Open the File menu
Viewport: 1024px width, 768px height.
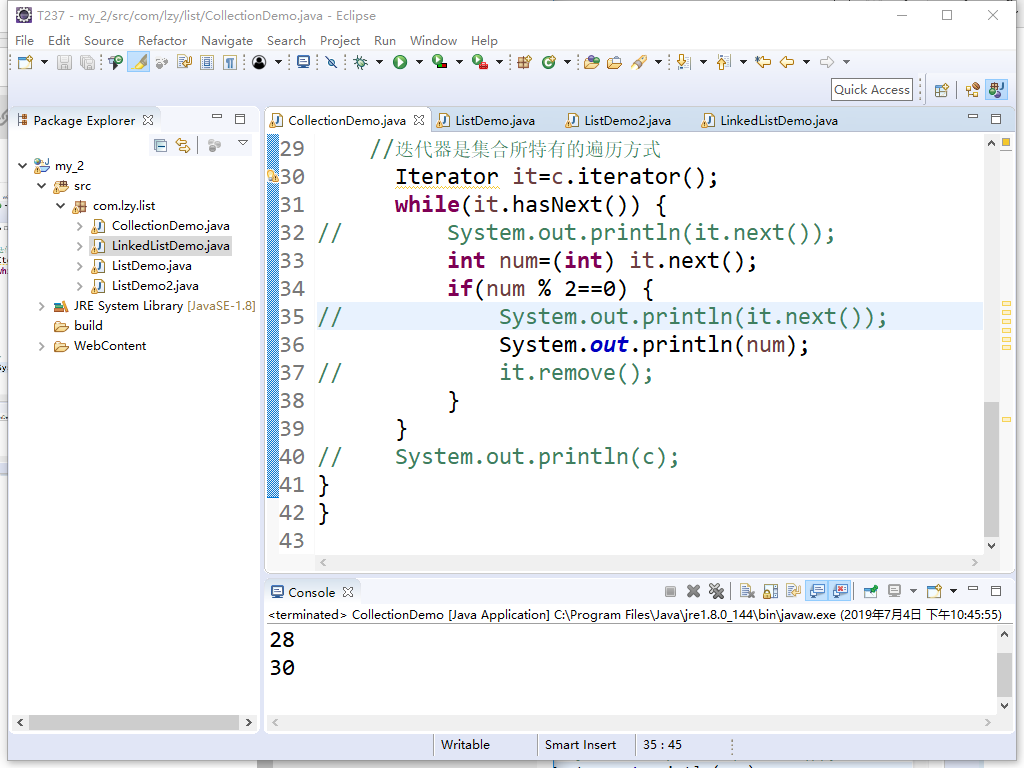pyautogui.click(x=24, y=40)
